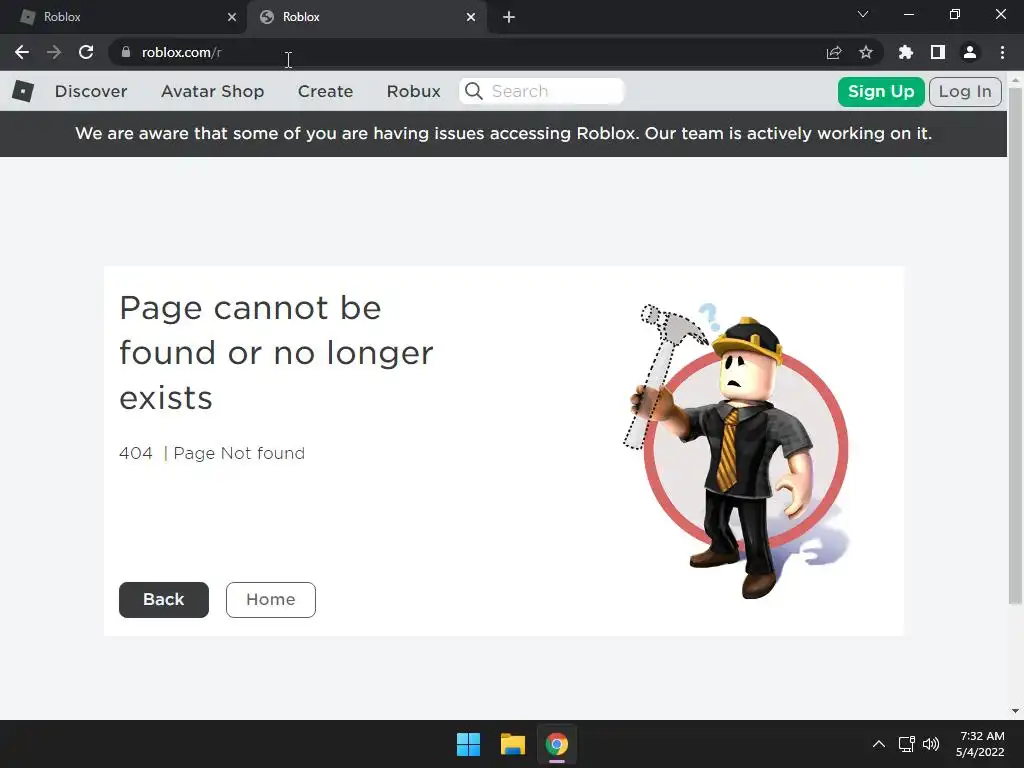The height and width of the screenshot is (768, 1024).
Task: Click Chrome icon in taskbar
Action: tap(556, 744)
